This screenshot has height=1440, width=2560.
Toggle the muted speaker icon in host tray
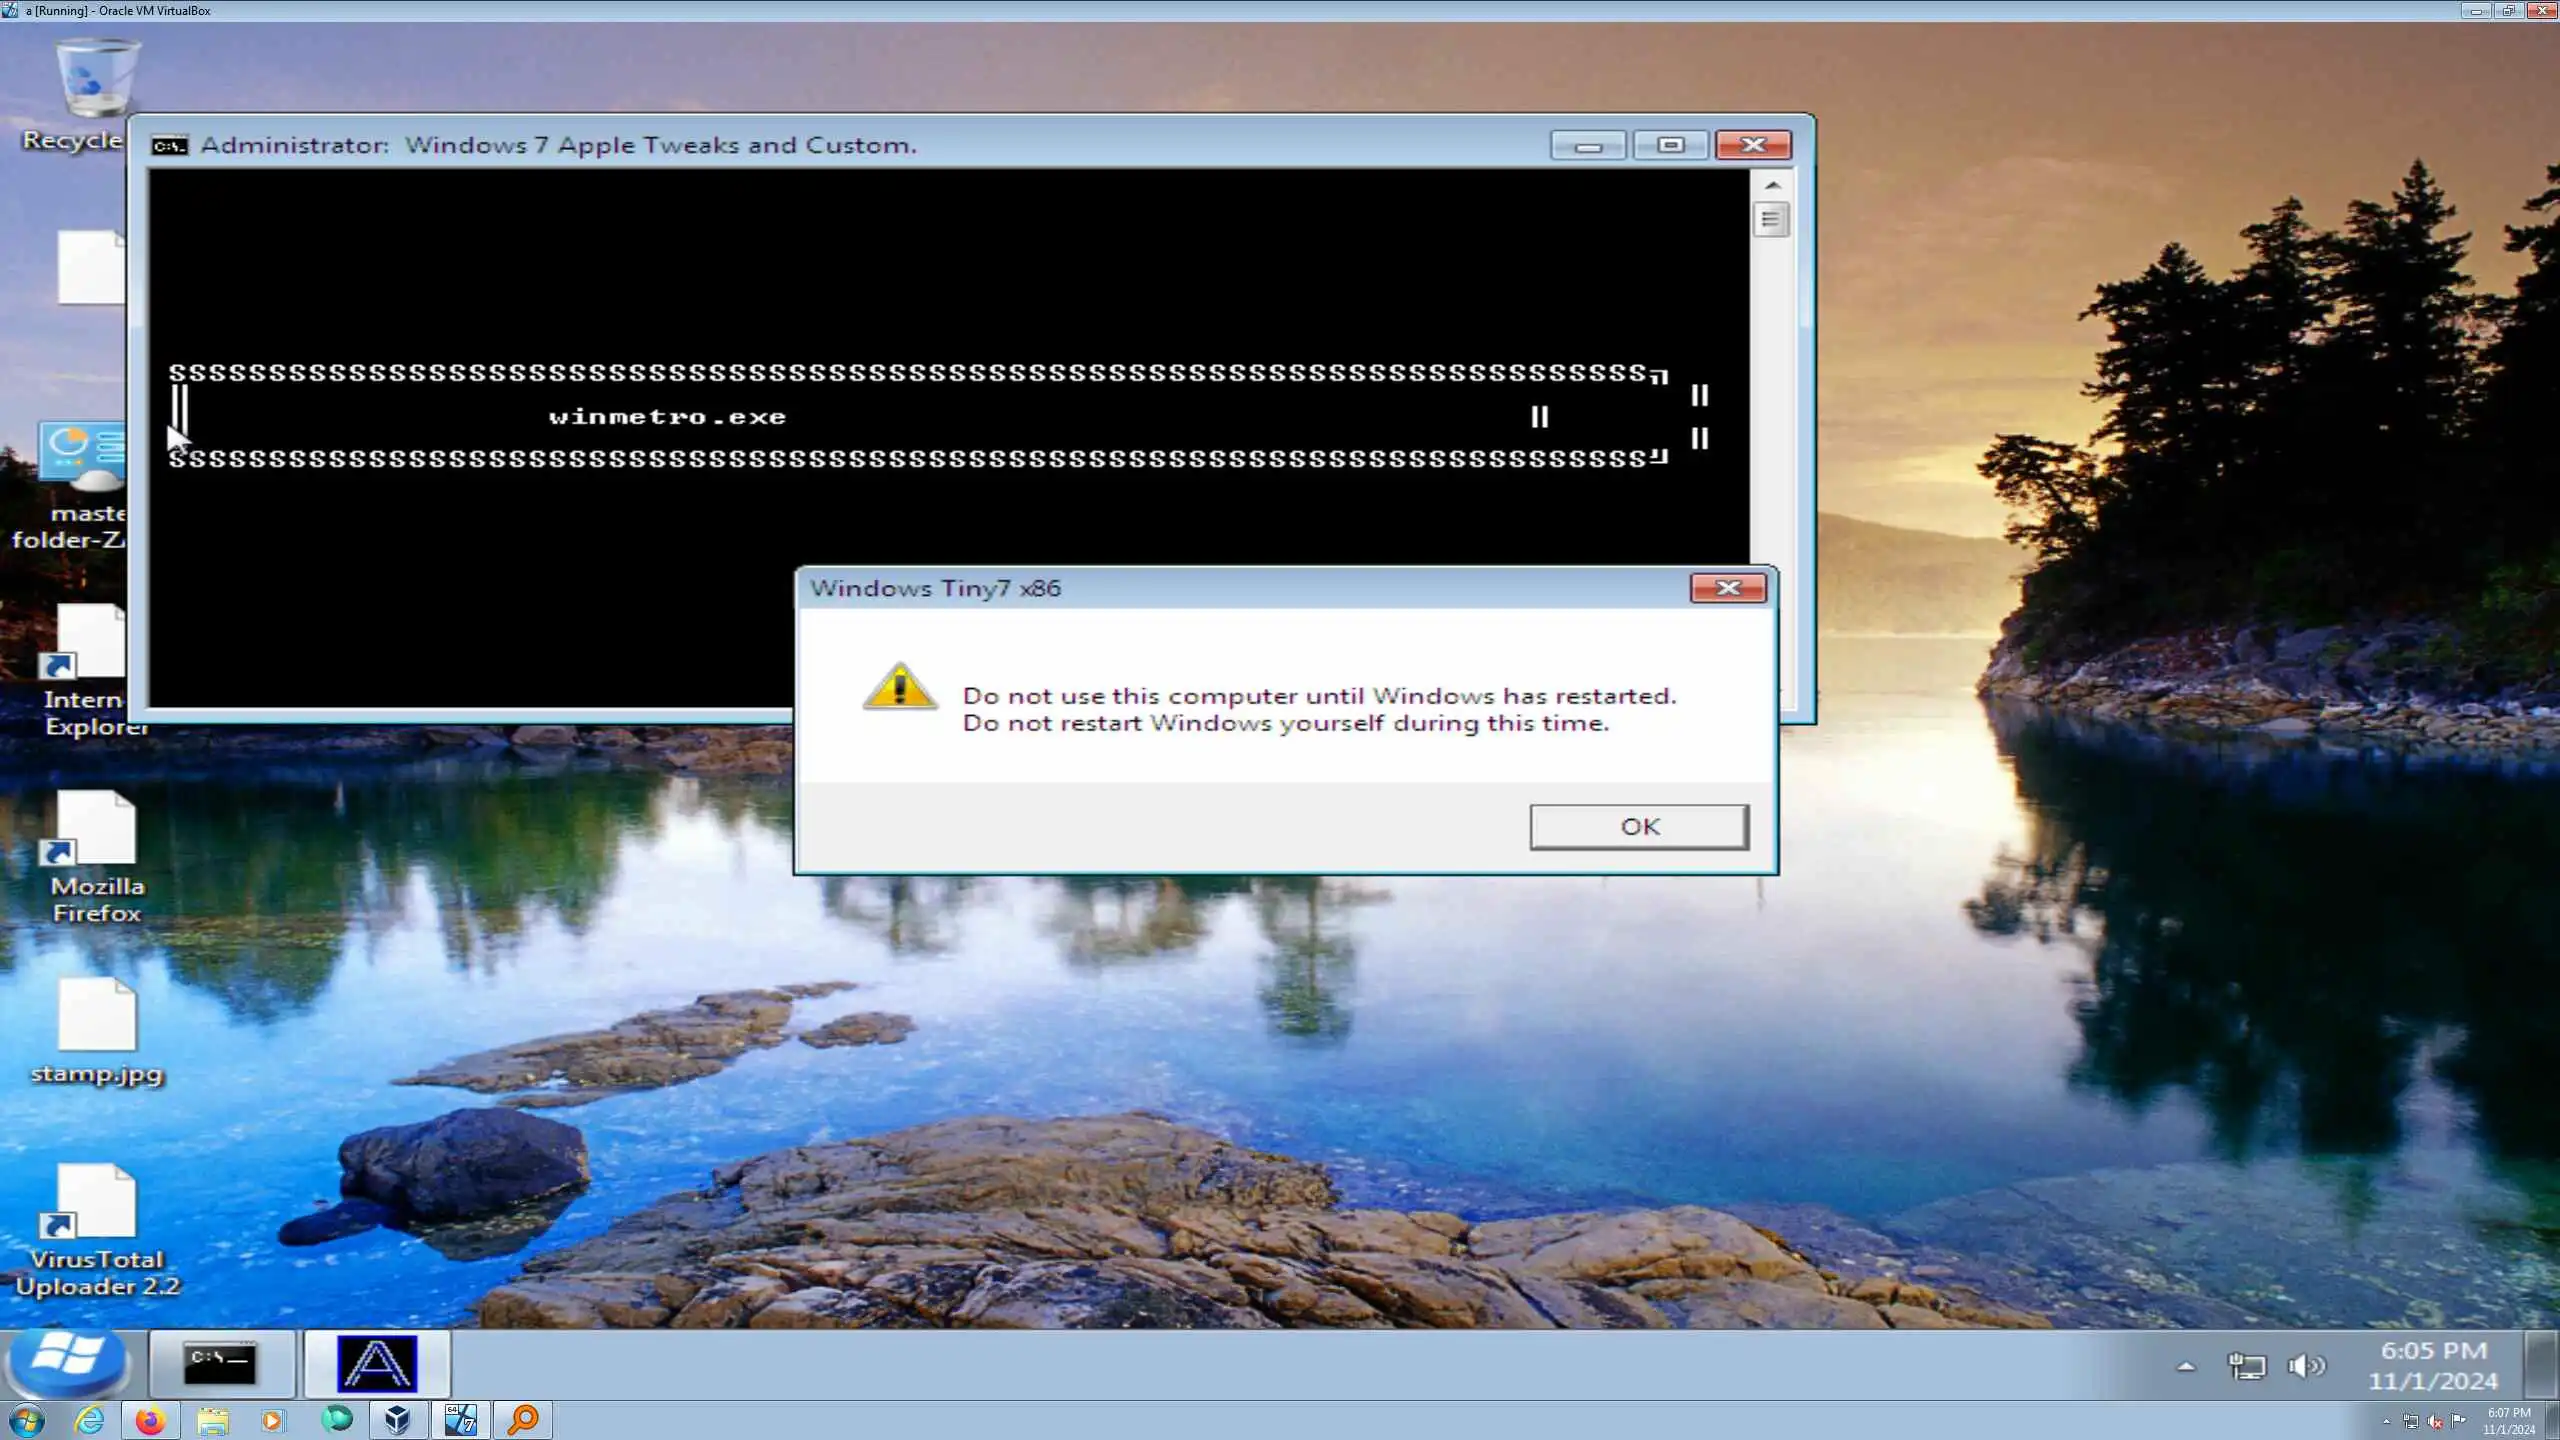coord(2435,1421)
